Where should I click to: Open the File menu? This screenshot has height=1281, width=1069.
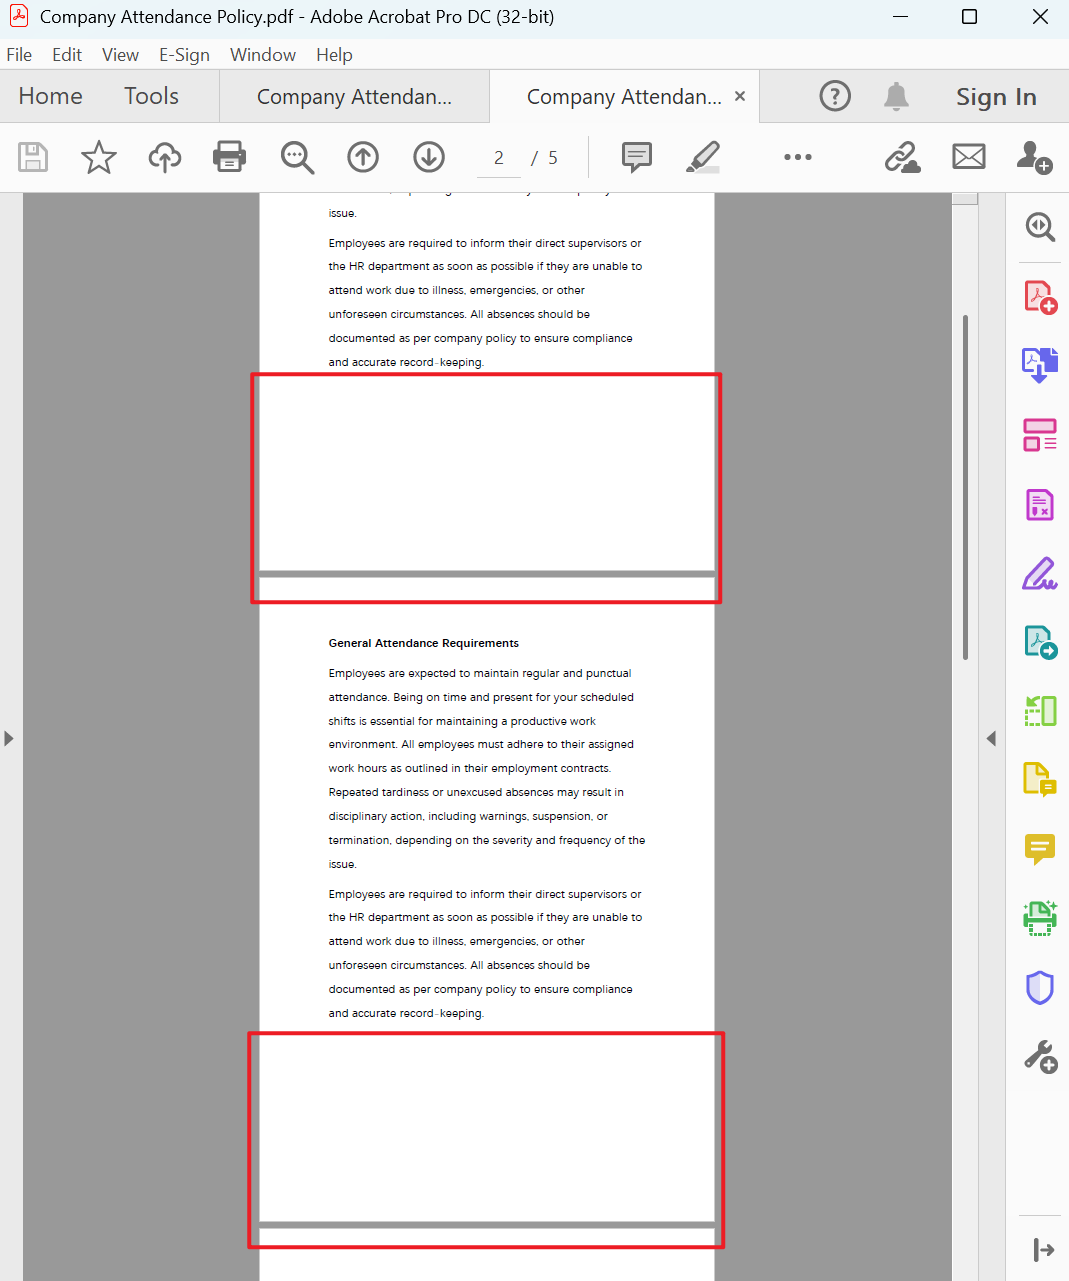point(19,54)
